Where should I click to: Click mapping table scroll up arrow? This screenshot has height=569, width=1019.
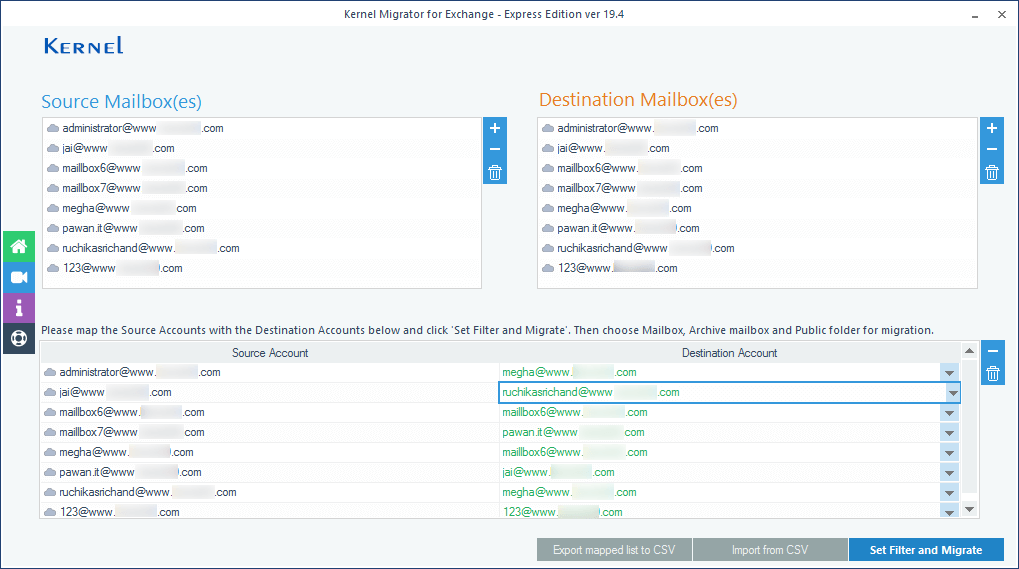pos(970,351)
